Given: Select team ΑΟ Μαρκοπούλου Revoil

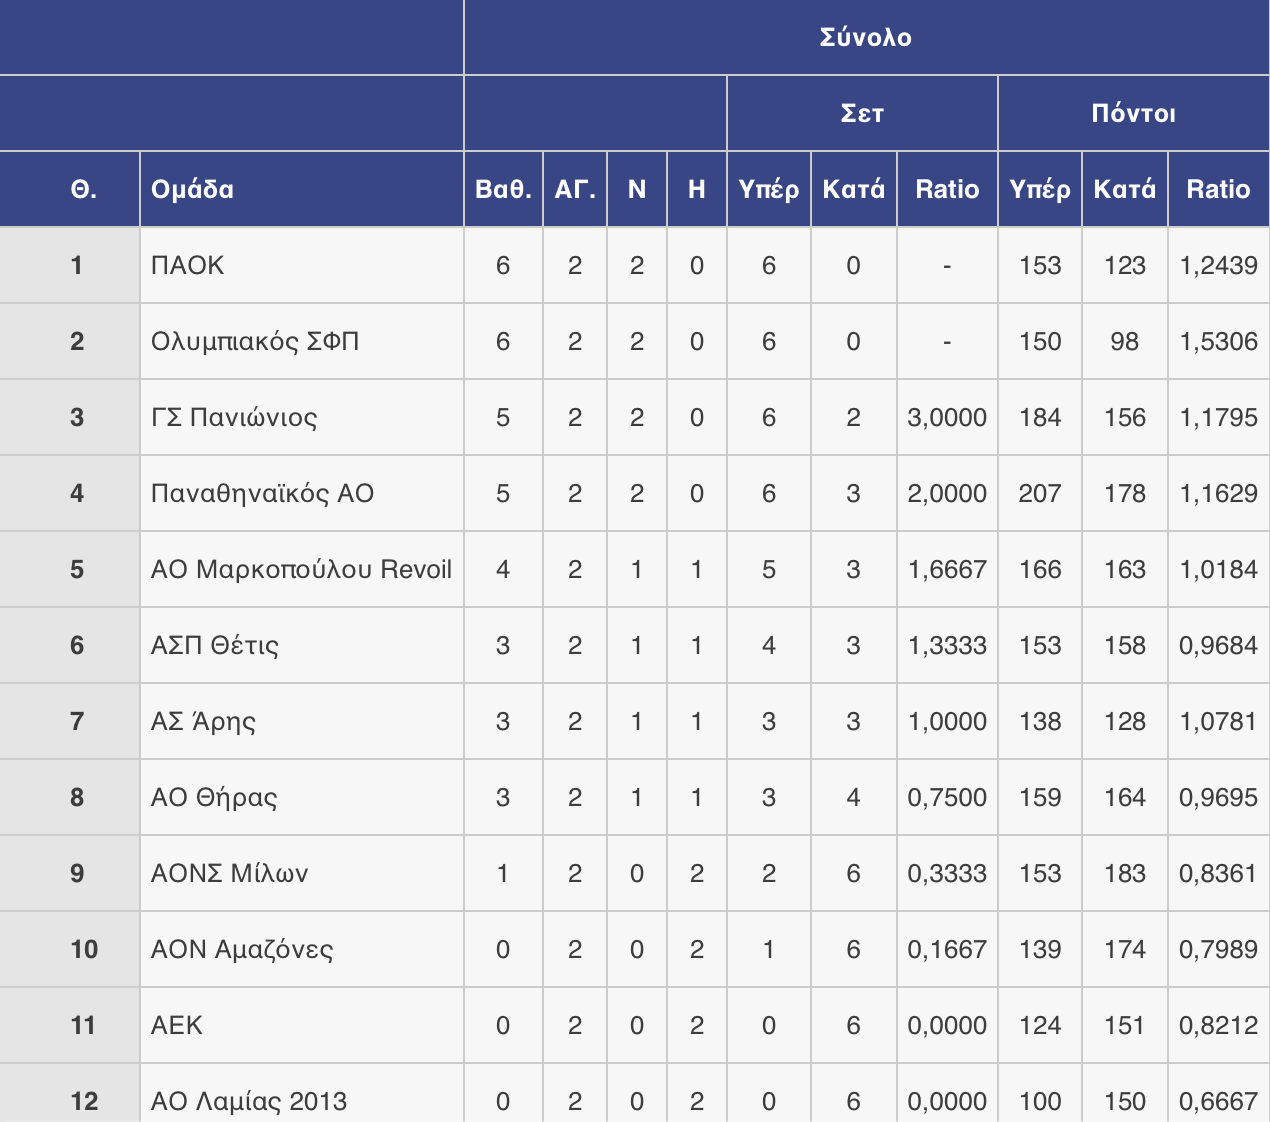Looking at the screenshot, I should tap(301, 569).
